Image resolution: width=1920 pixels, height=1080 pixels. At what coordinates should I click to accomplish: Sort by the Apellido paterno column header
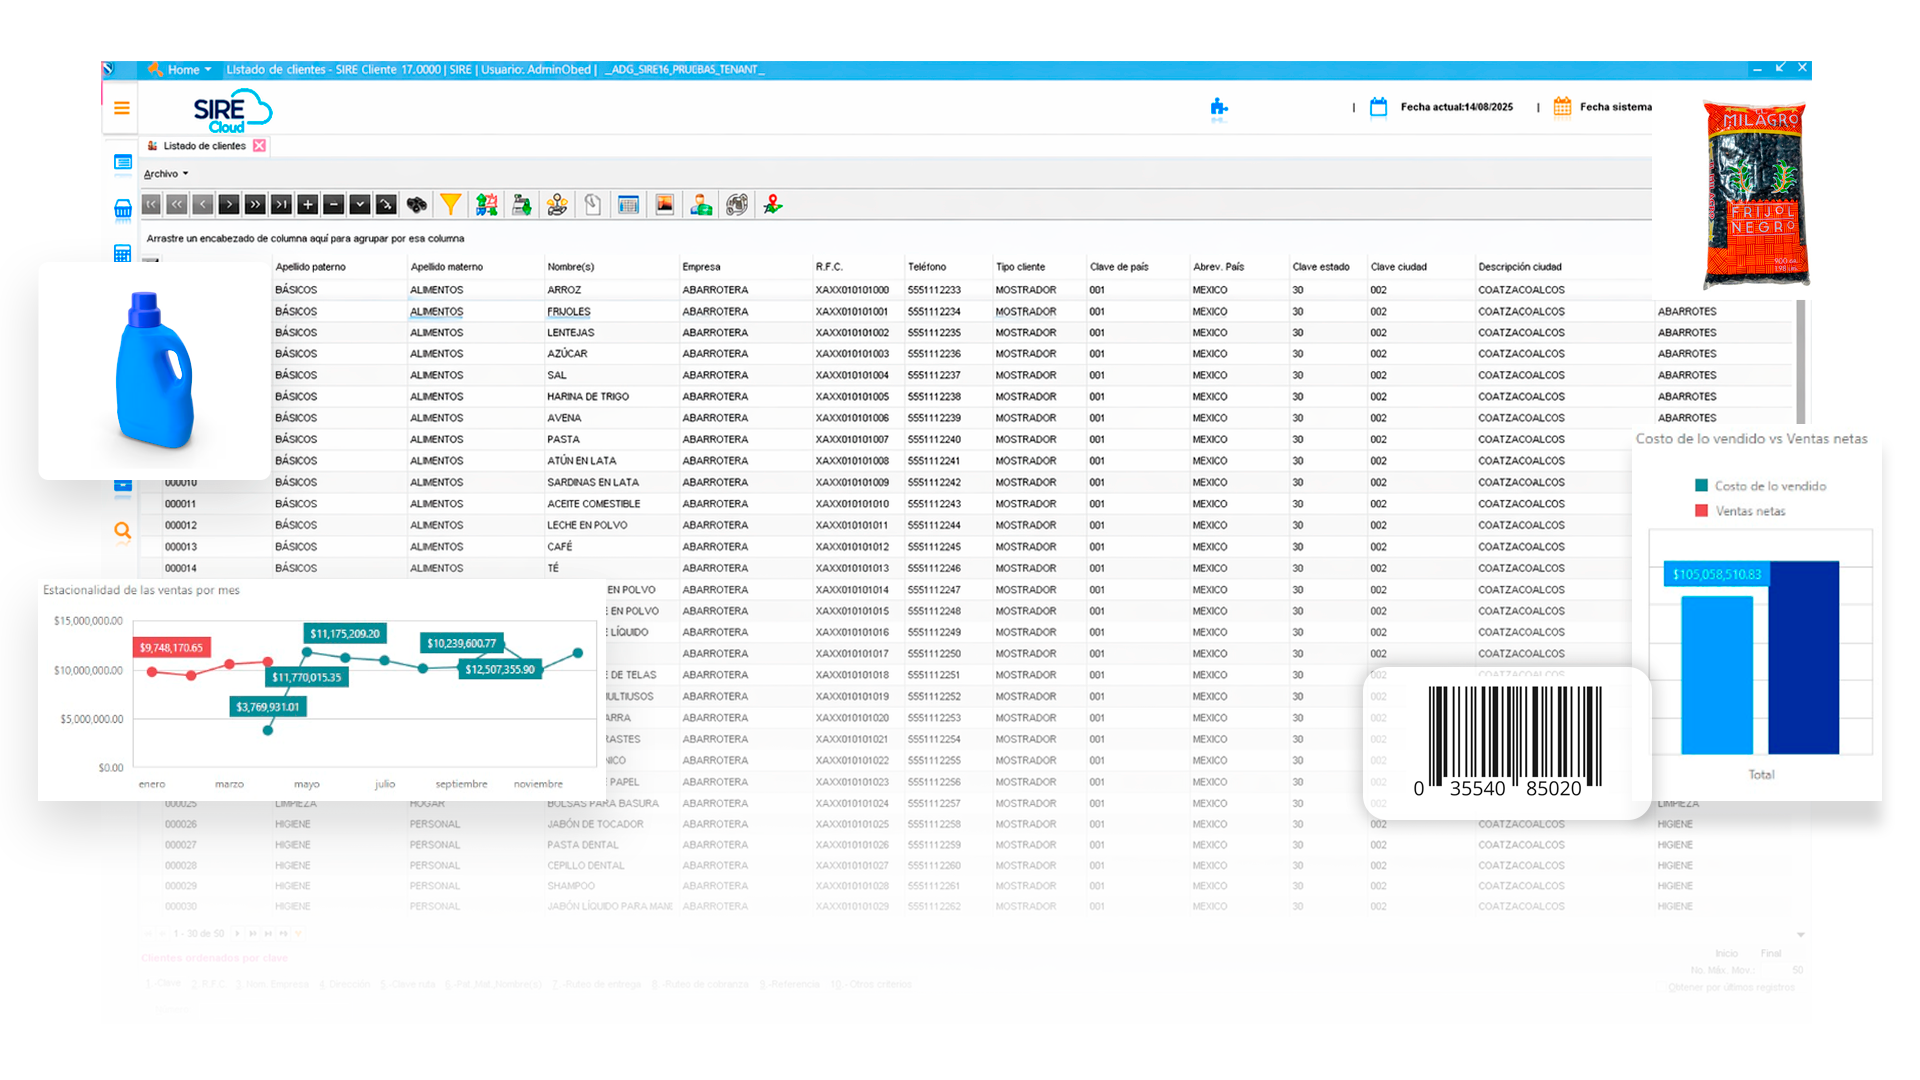pos(310,267)
